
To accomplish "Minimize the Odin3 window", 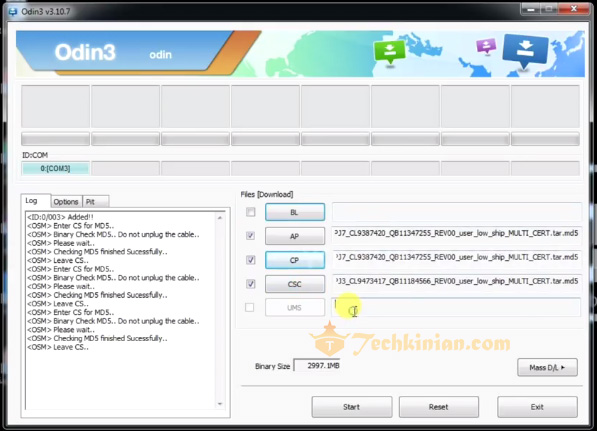I will click(x=531, y=9).
